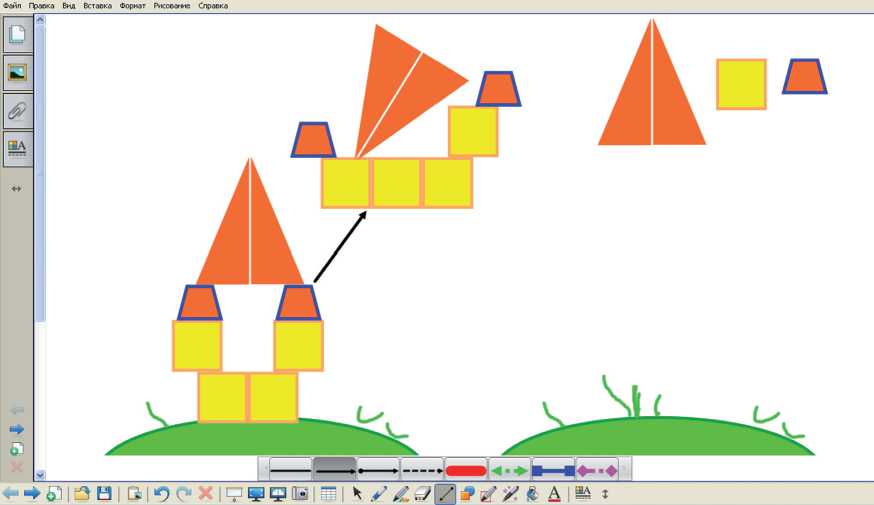Open the Attachments paperclip tab
This screenshot has width=874, height=505.
coord(17,110)
